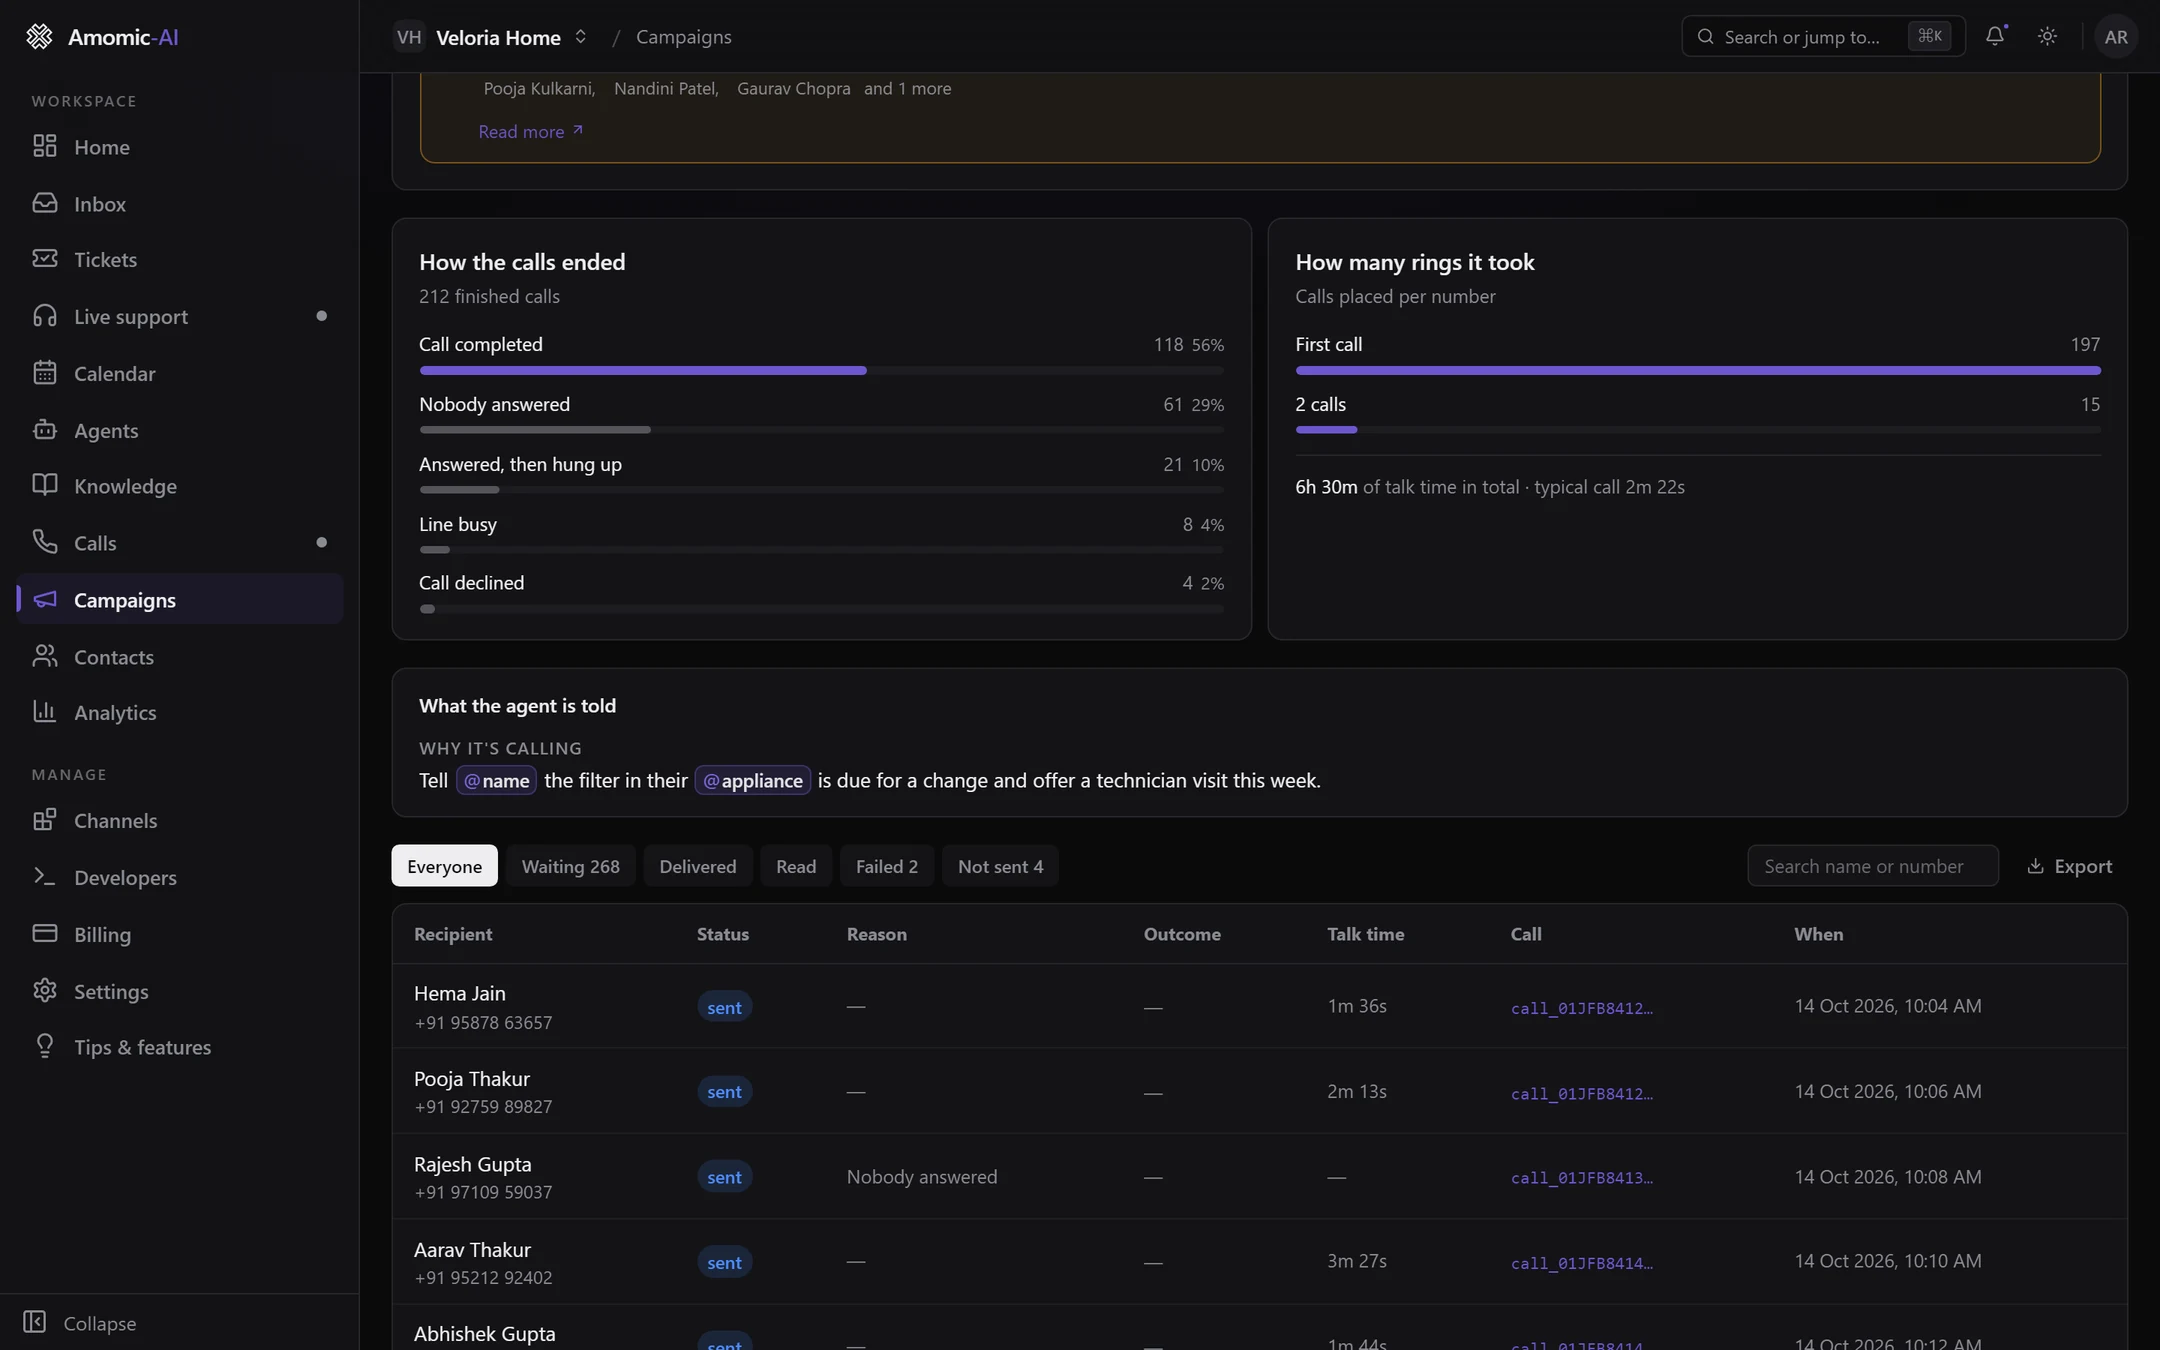Screen dimensions: 2160x1350
Task: Open Rajesh Gupta's call ID link
Action: click(x=1581, y=1178)
